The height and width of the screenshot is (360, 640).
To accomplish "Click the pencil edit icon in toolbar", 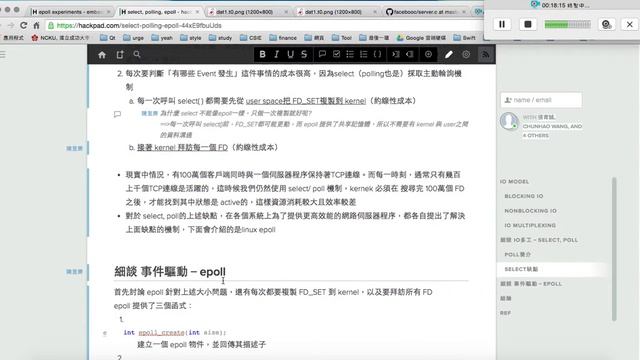I will 449,54.
